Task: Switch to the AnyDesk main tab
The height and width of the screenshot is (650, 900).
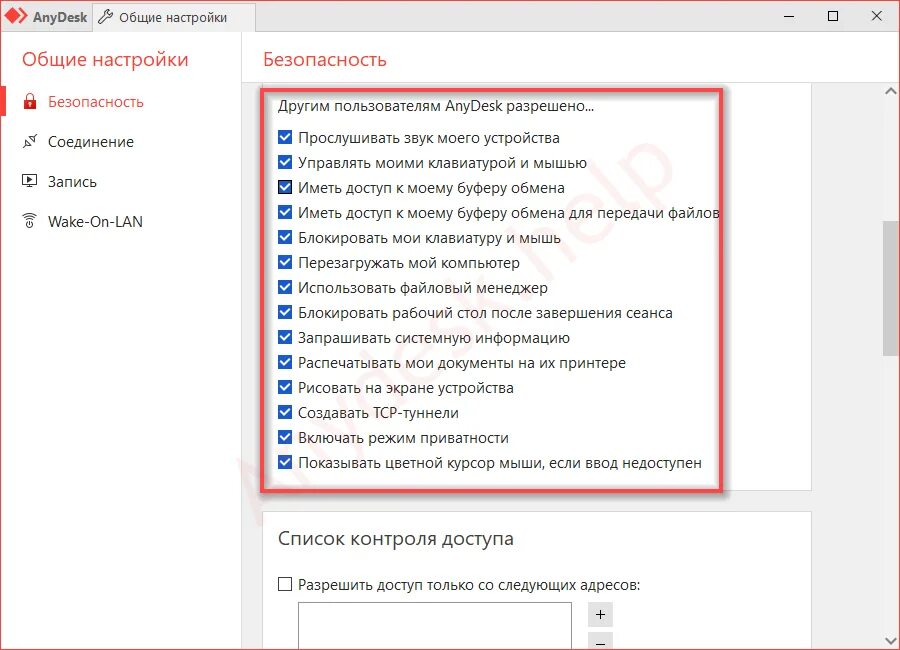Action: (46, 17)
